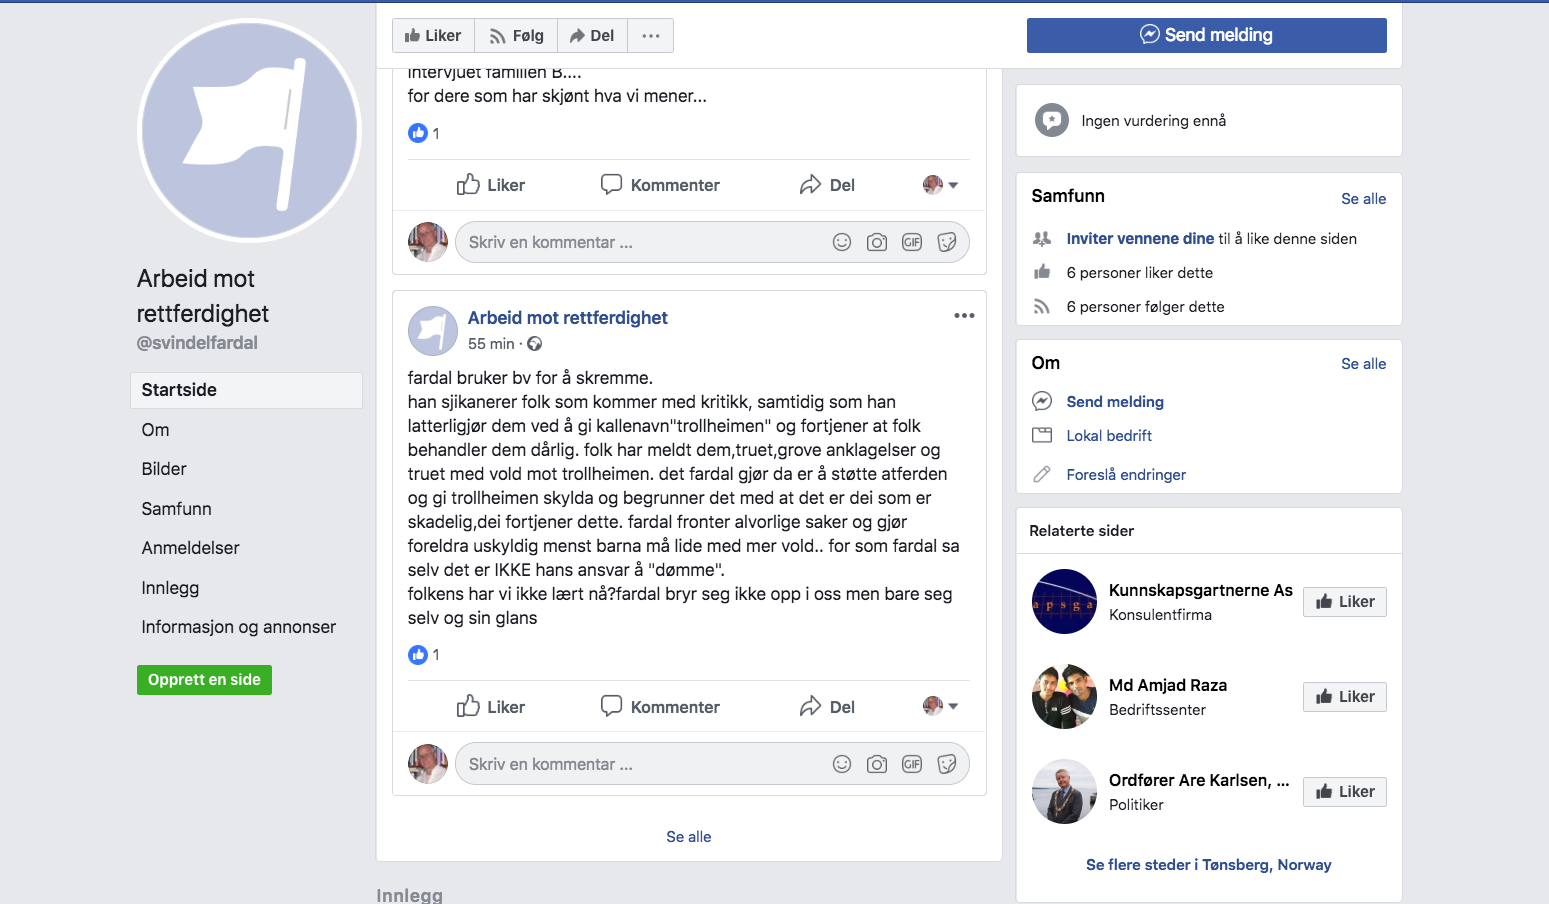Toggle Liker for Kunnskapsgartnerne As
The width and height of the screenshot is (1549, 904).
point(1344,601)
